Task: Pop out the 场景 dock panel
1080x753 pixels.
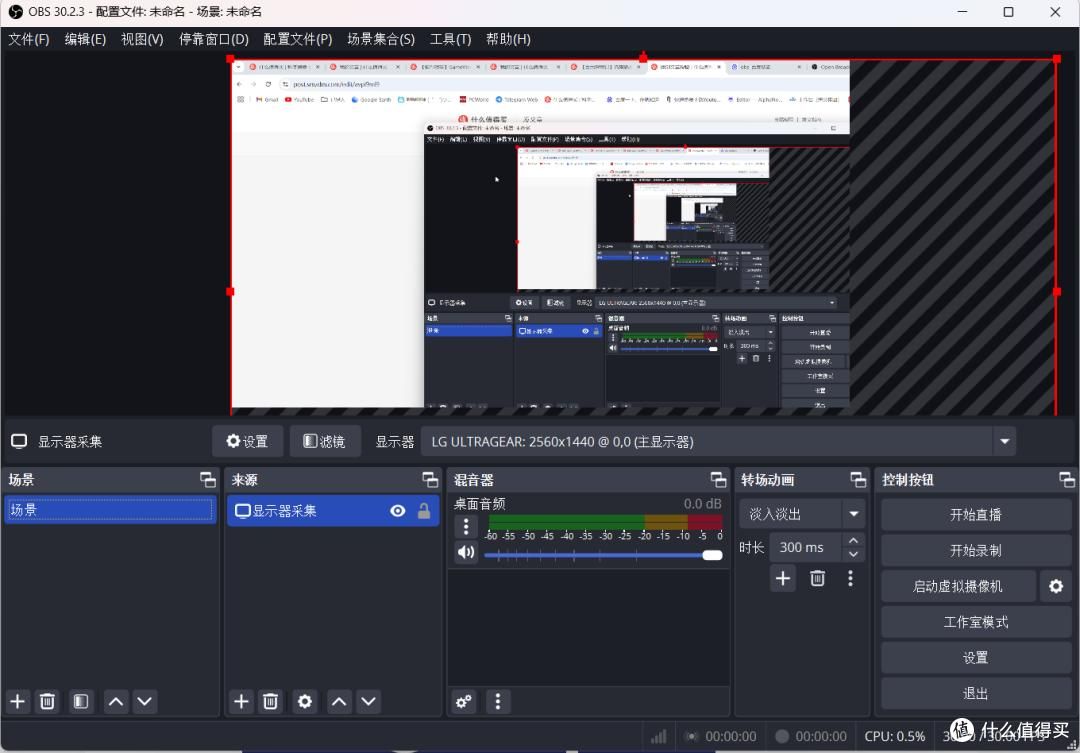Action: pos(207,479)
